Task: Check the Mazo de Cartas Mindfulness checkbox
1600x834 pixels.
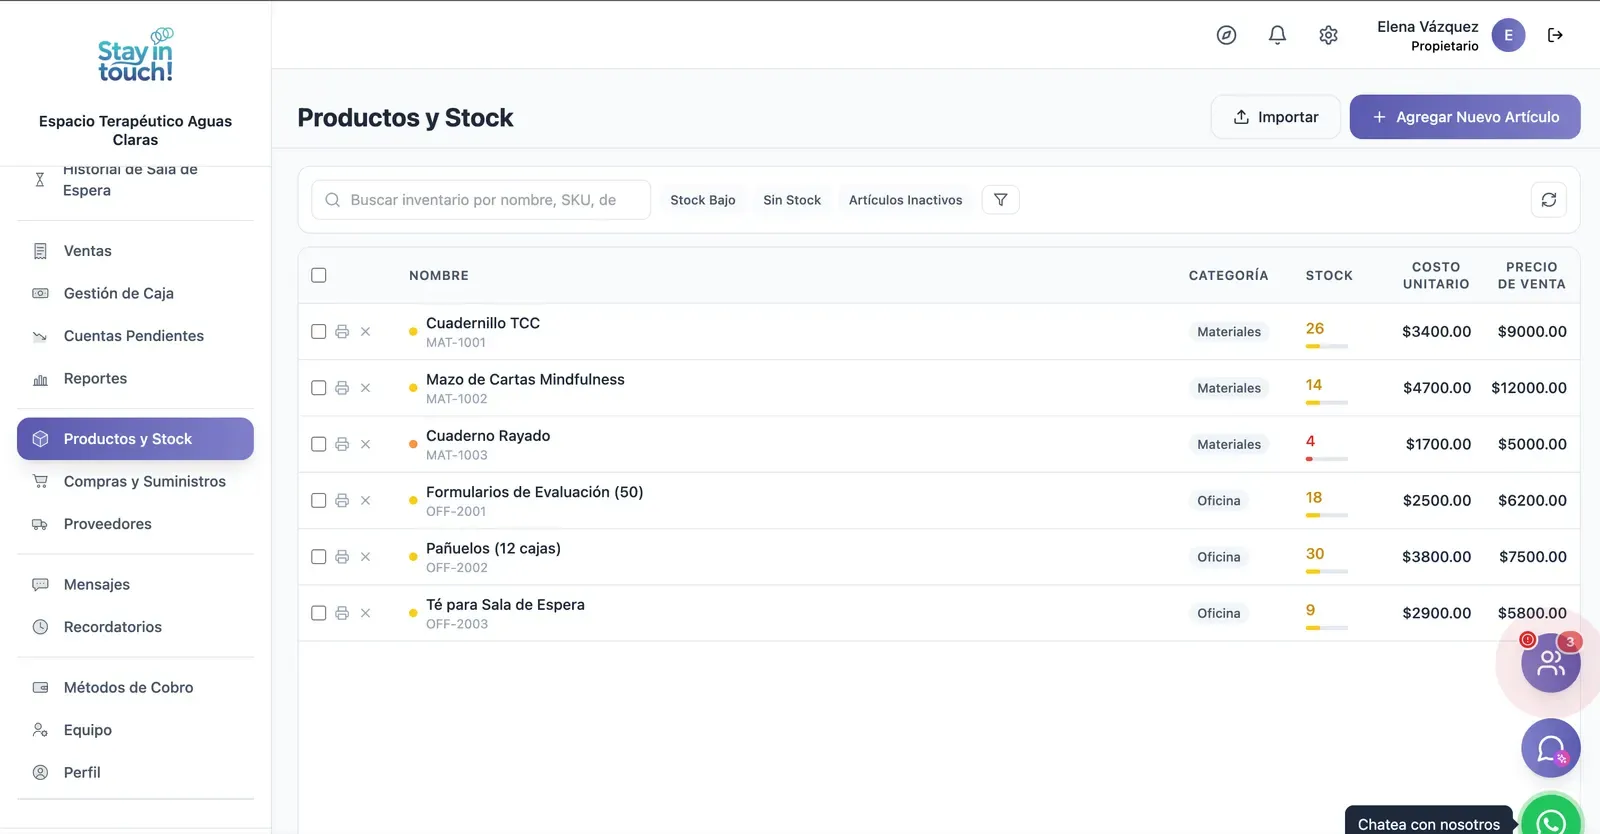Action: pos(319,388)
